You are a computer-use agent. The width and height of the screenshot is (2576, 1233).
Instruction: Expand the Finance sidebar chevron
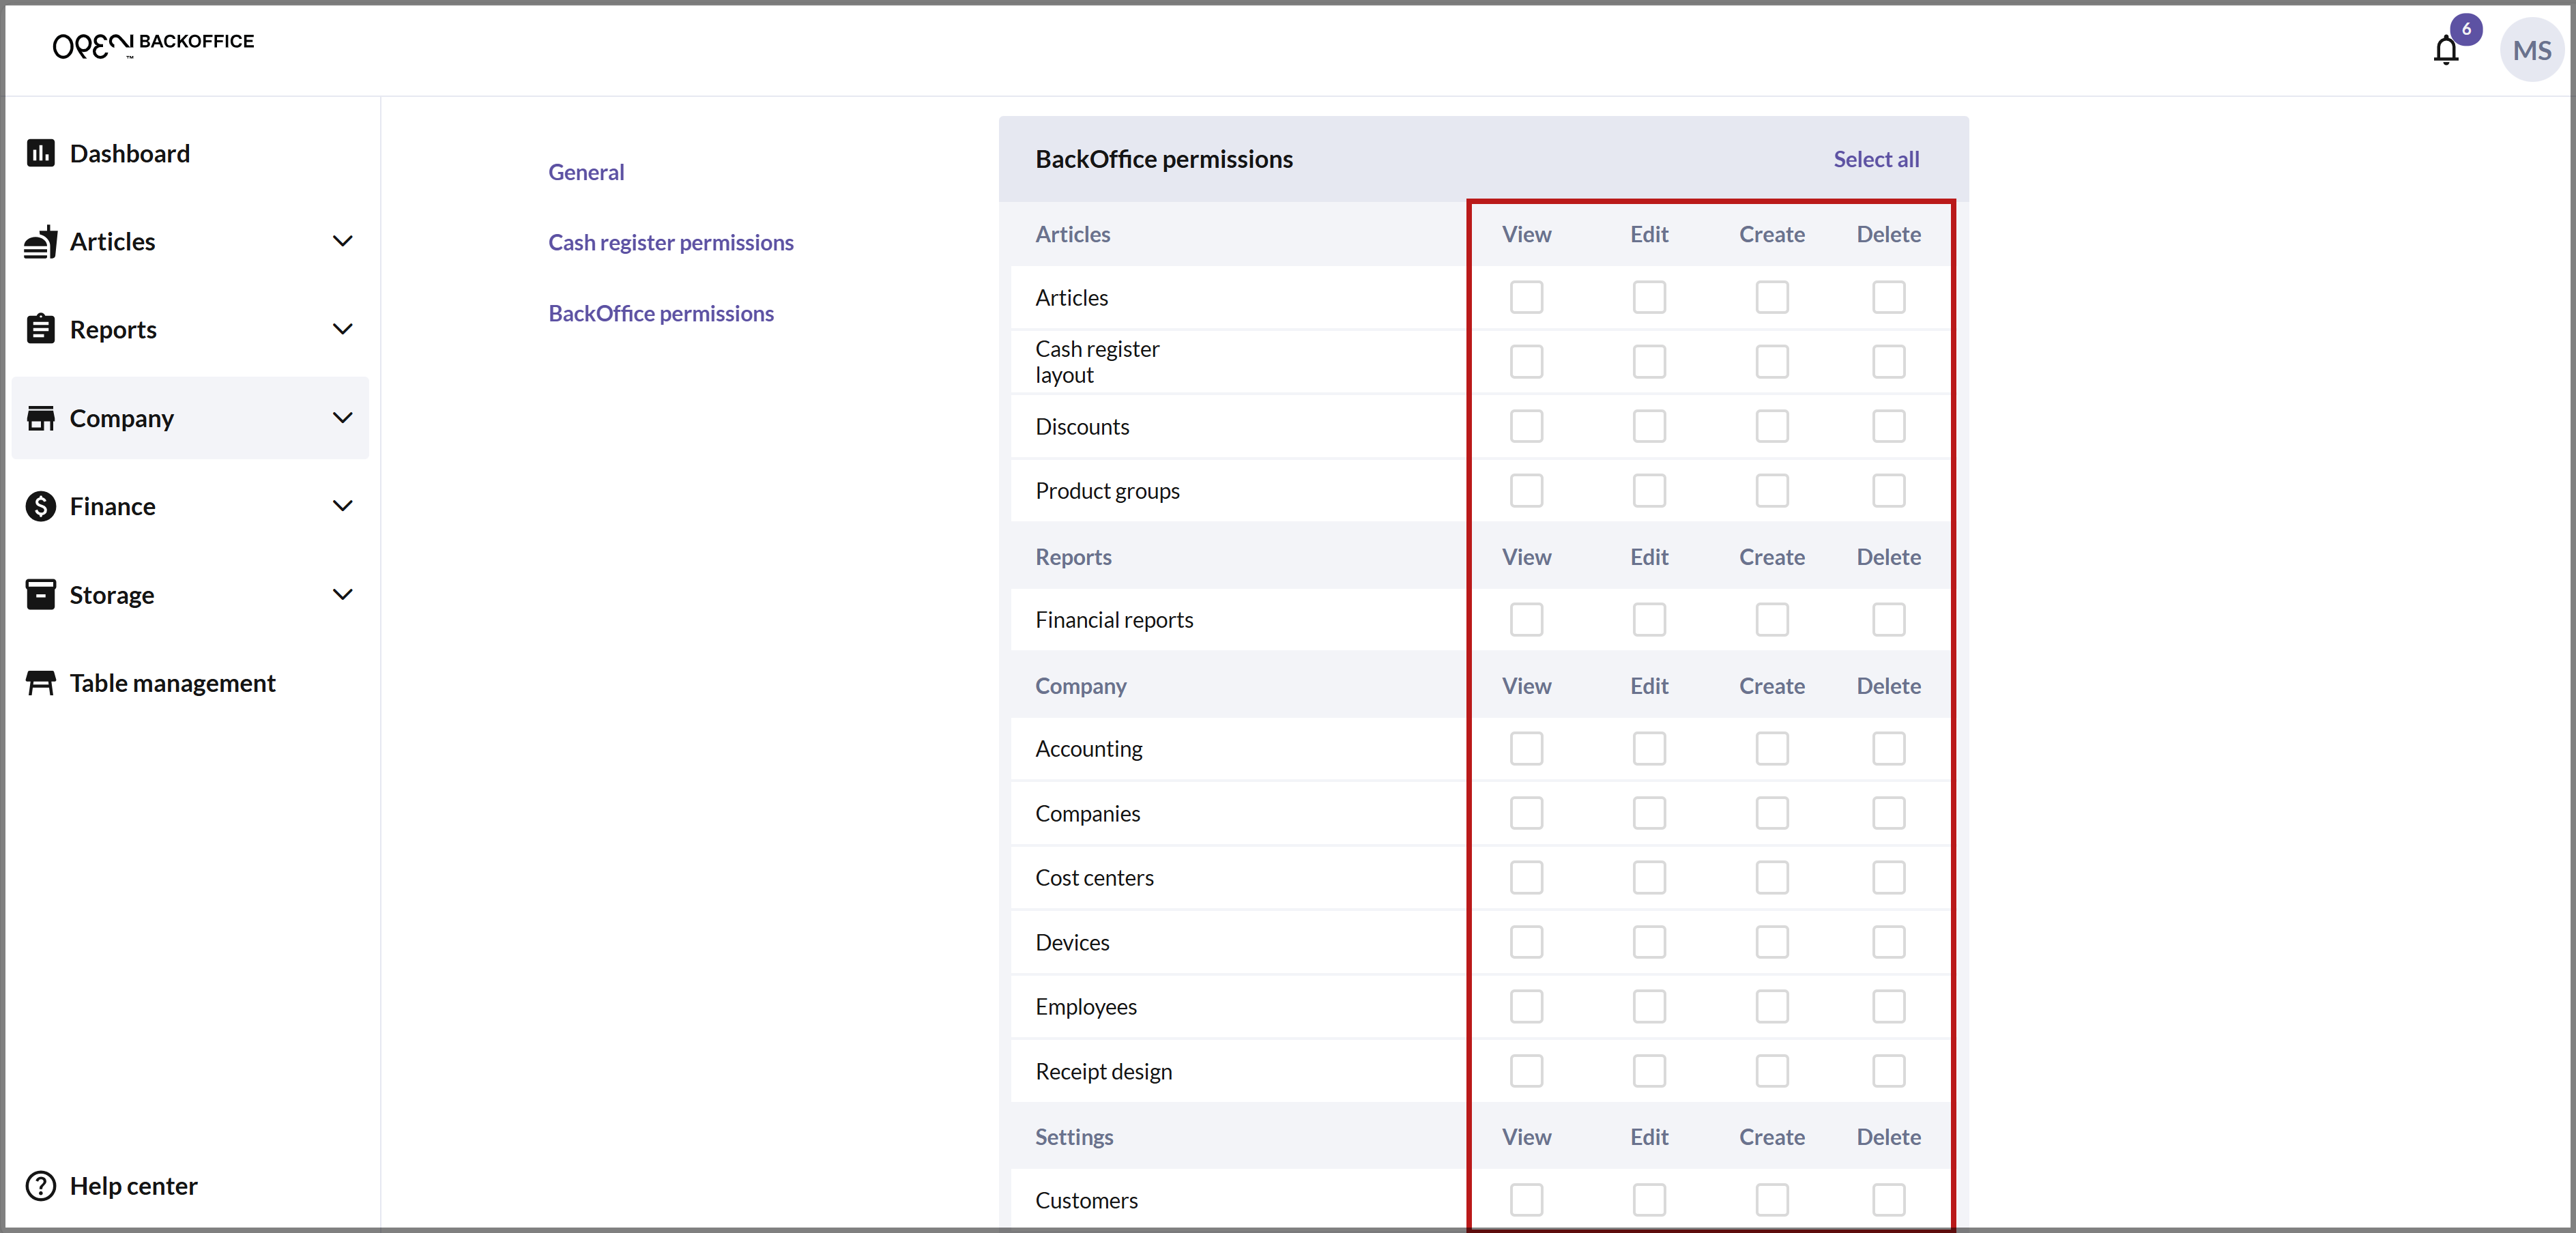(342, 506)
